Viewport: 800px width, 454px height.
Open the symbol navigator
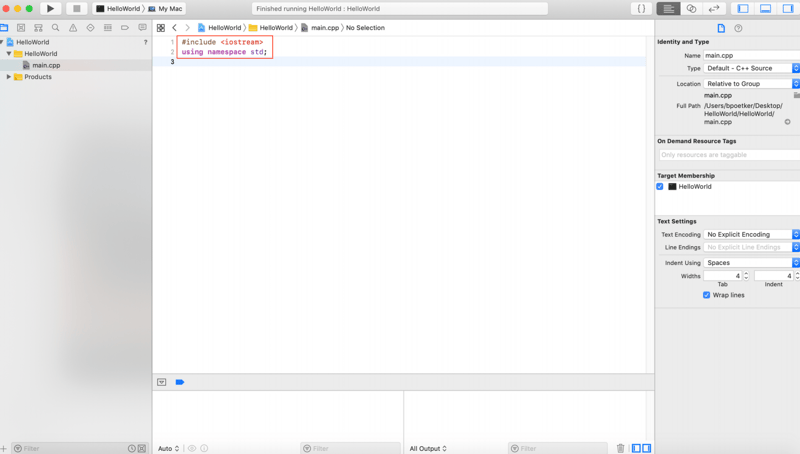(38, 28)
